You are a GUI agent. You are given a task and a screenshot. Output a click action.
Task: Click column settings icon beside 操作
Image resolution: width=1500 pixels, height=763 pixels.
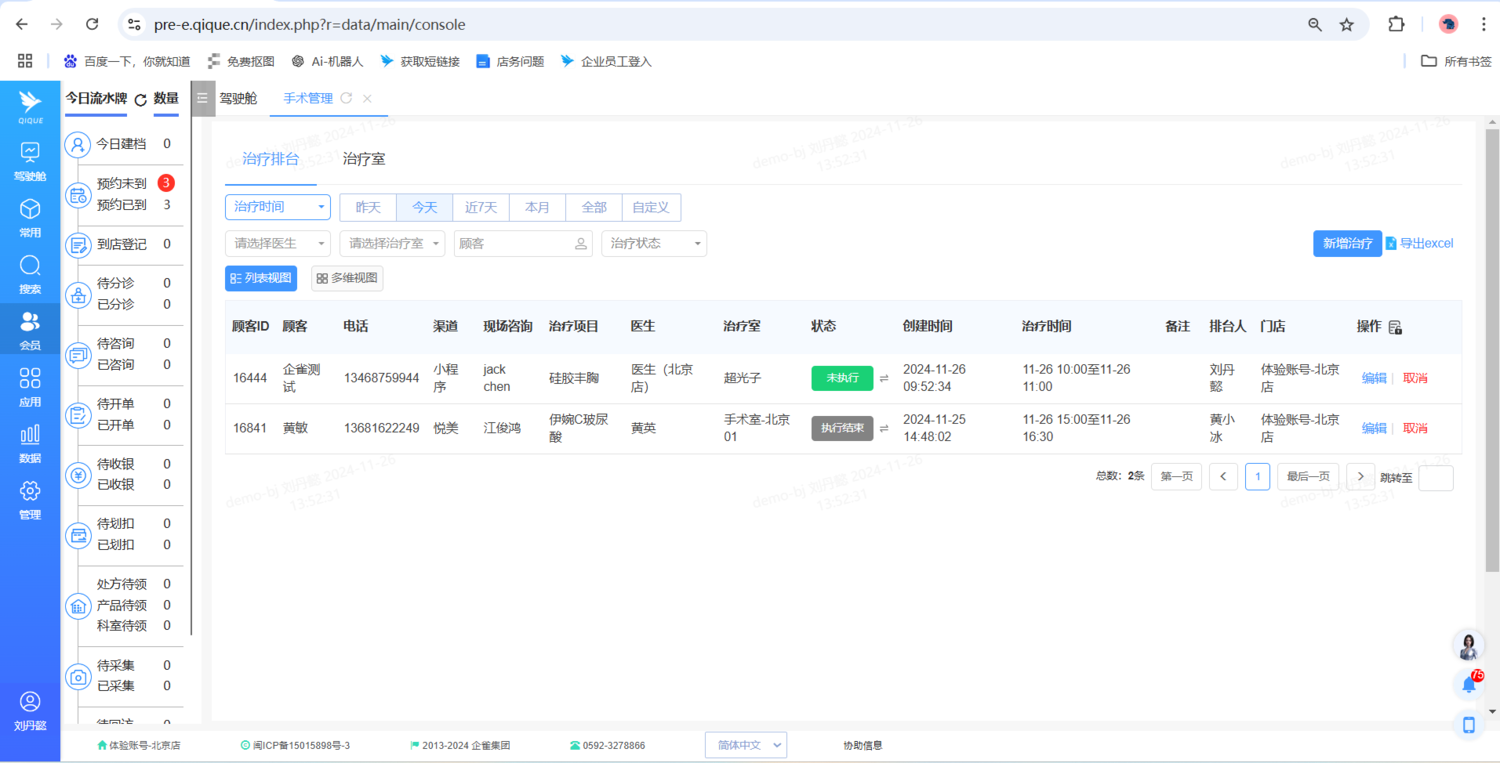coord(1396,327)
